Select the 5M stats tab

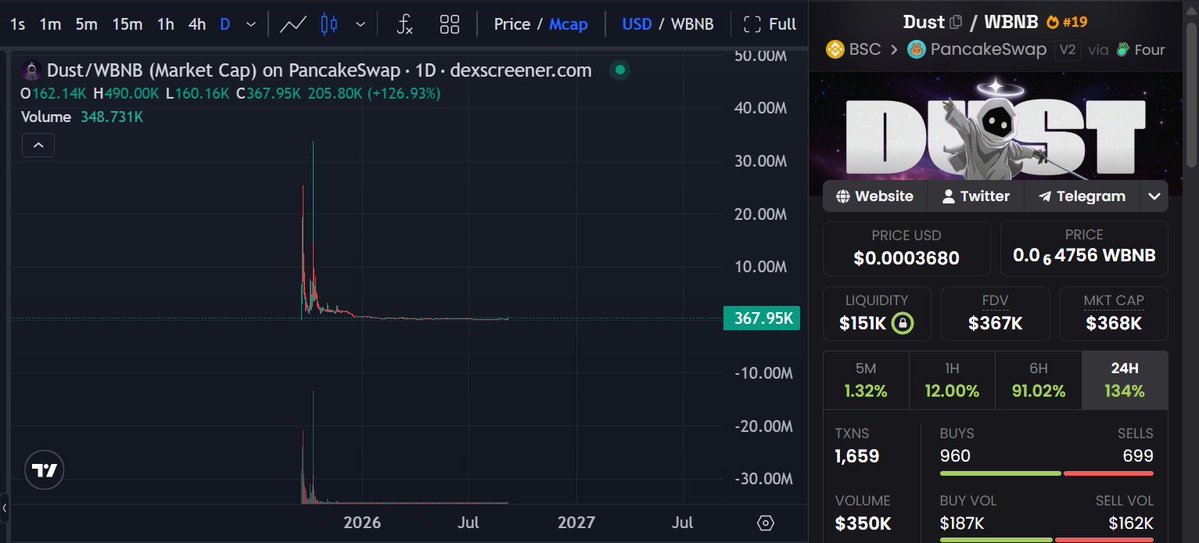tap(866, 380)
